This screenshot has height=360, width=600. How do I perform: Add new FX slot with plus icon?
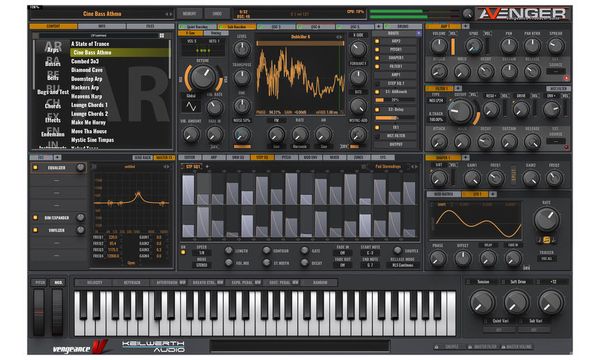tap(57, 158)
